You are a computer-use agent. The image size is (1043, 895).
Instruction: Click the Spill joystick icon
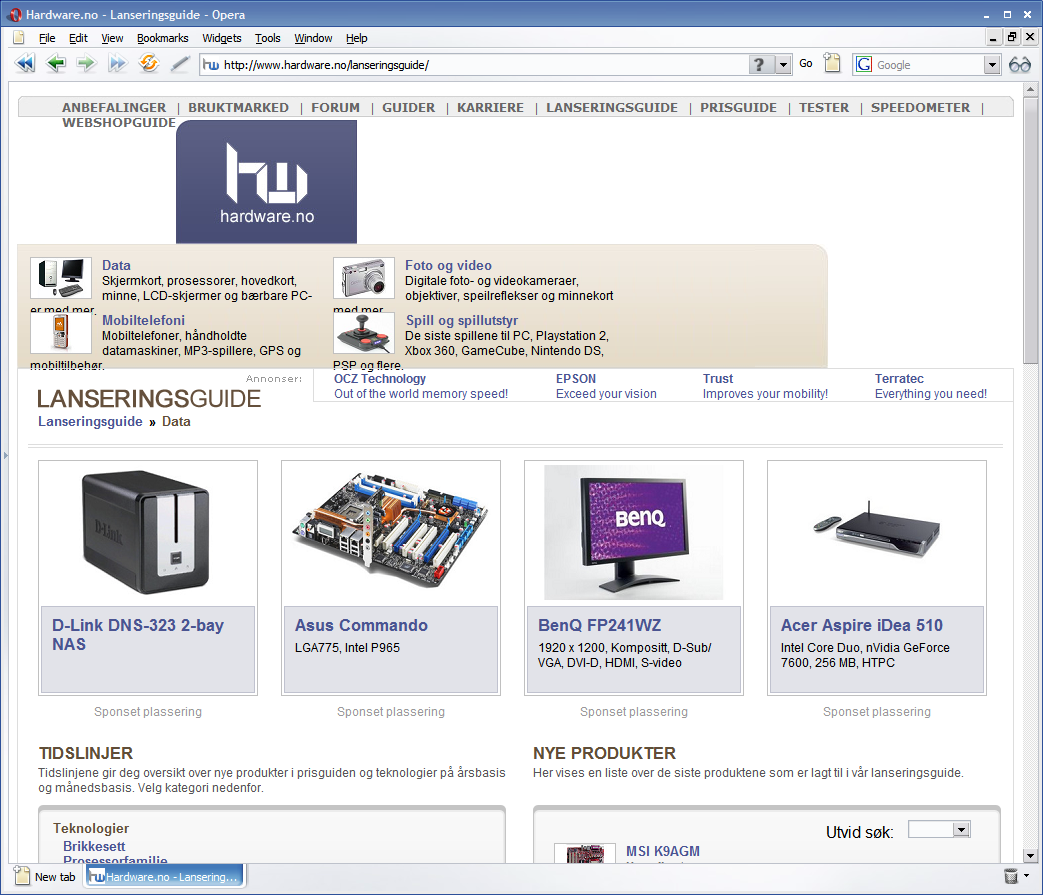coord(364,333)
